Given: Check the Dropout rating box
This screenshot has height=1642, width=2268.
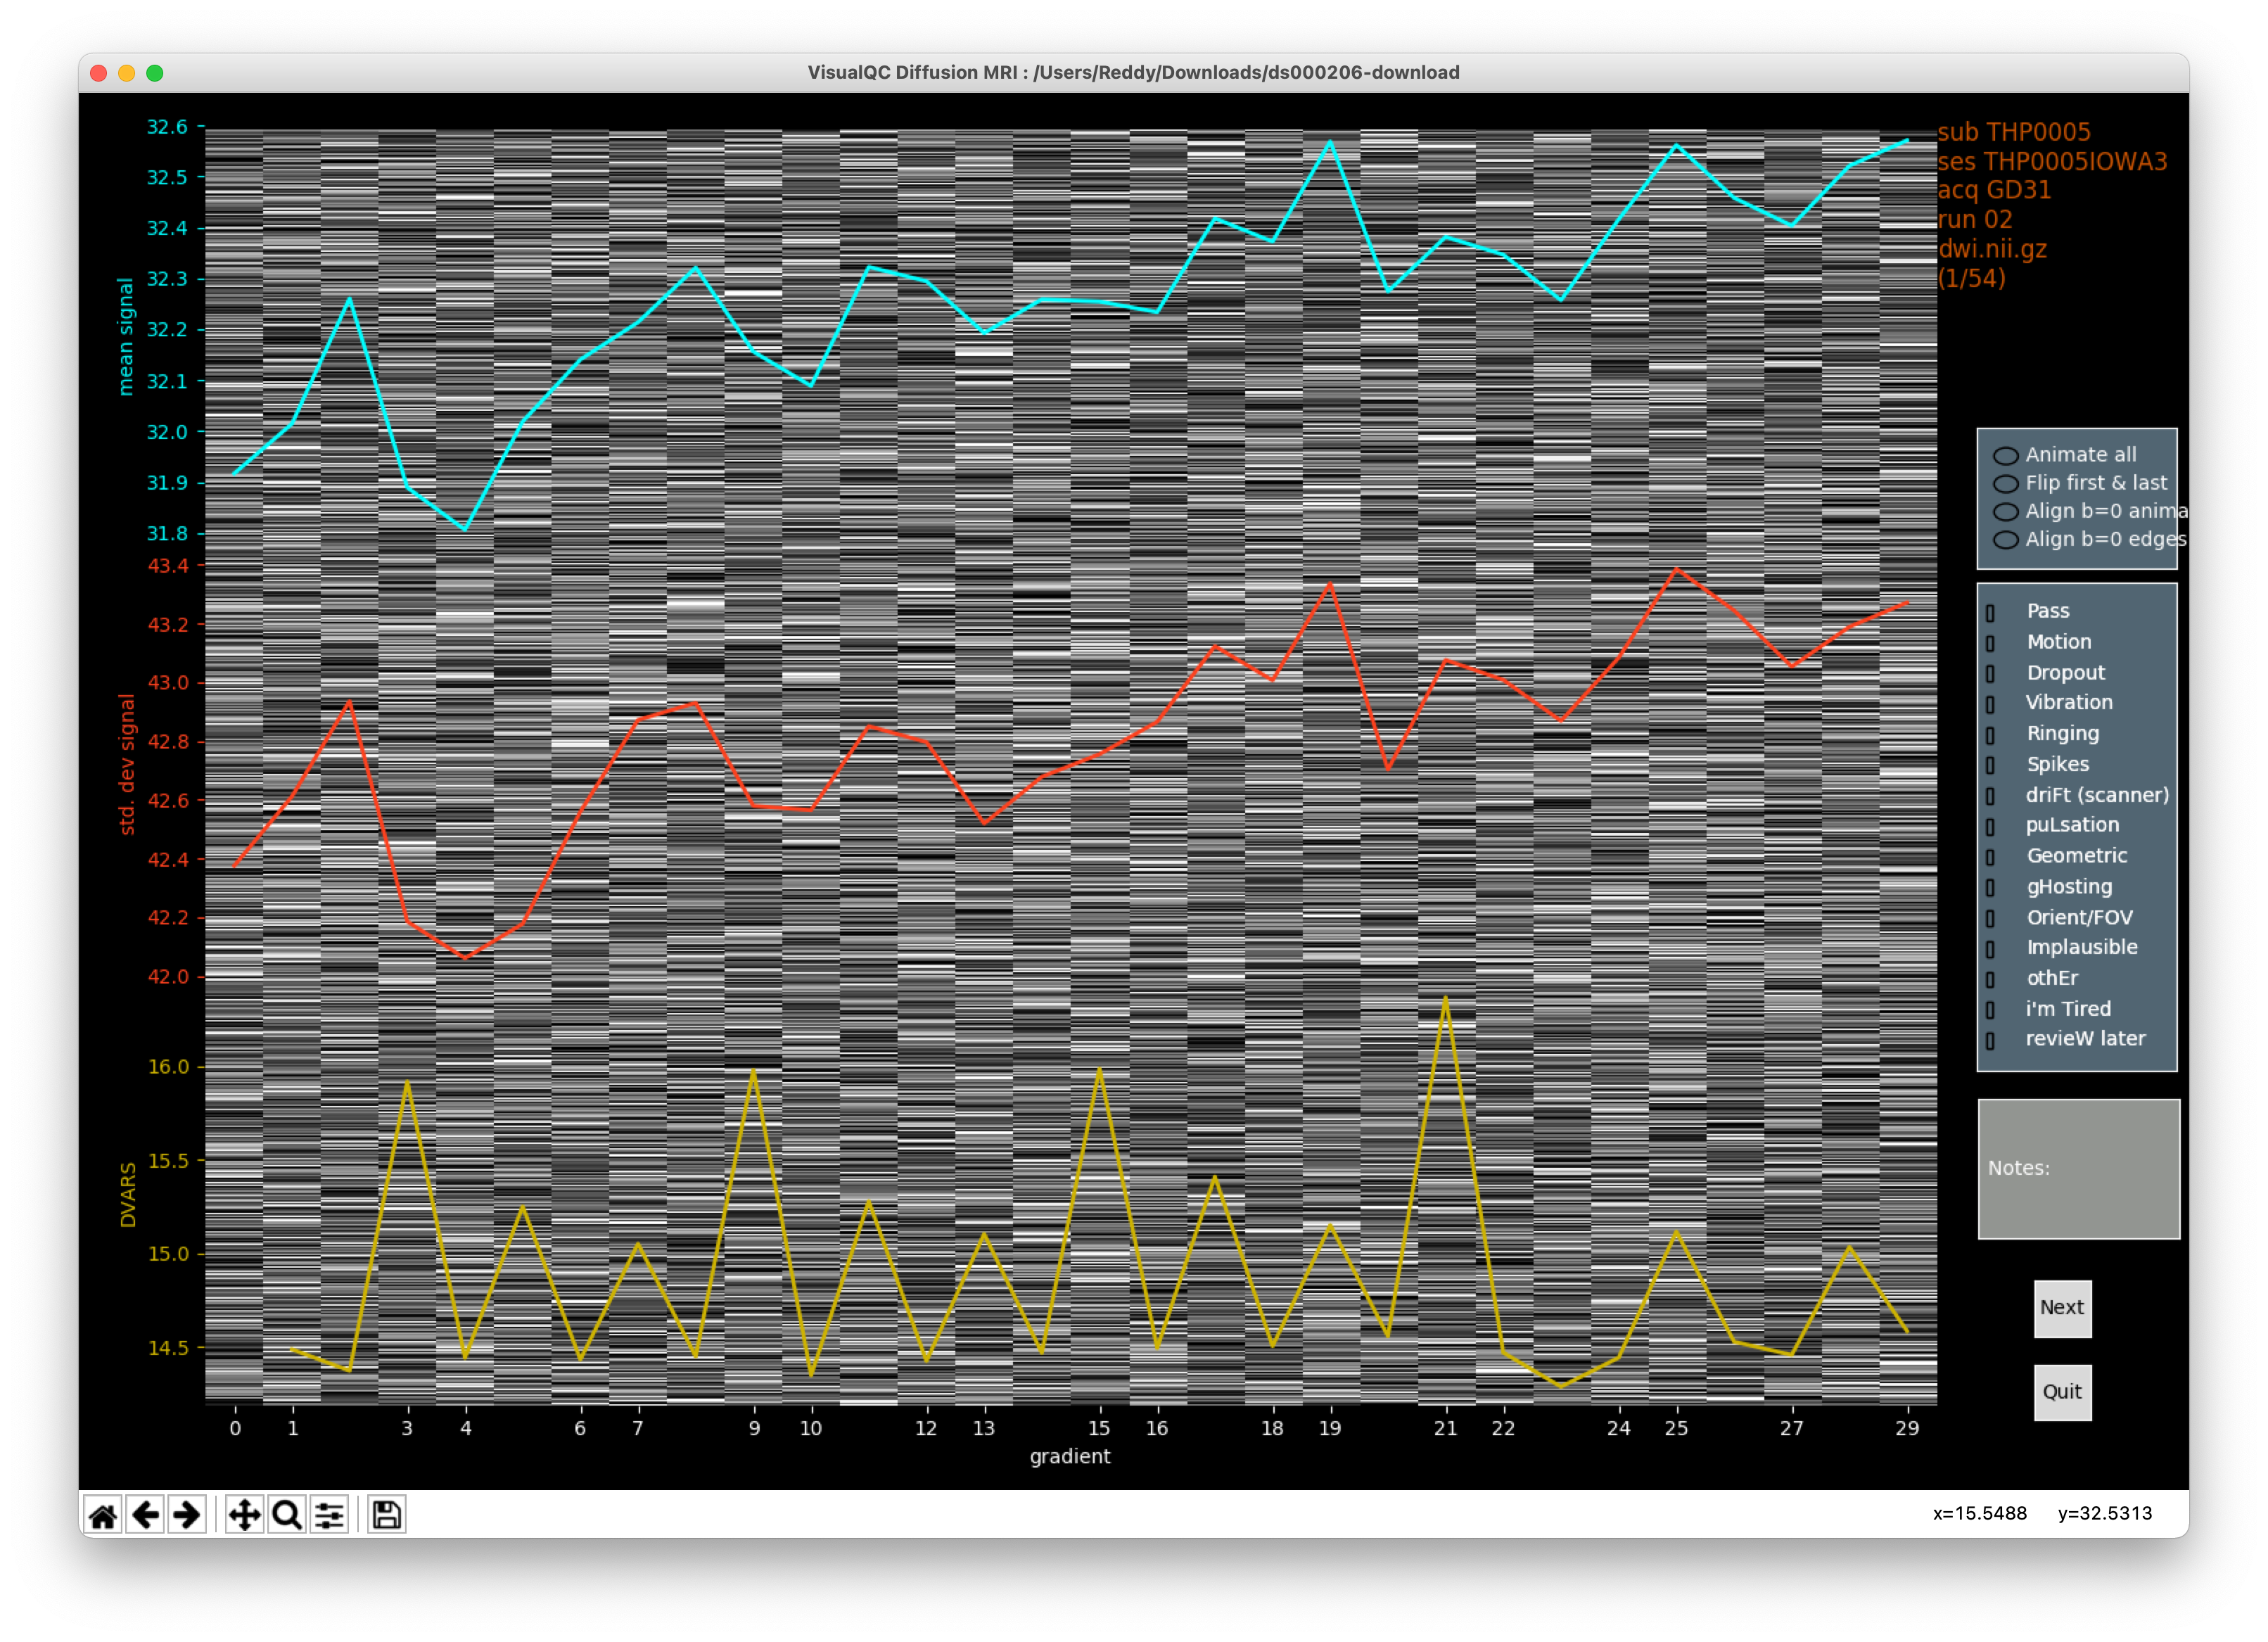Looking at the screenshot, I should pyautogui.click(x=1990, y=673).
